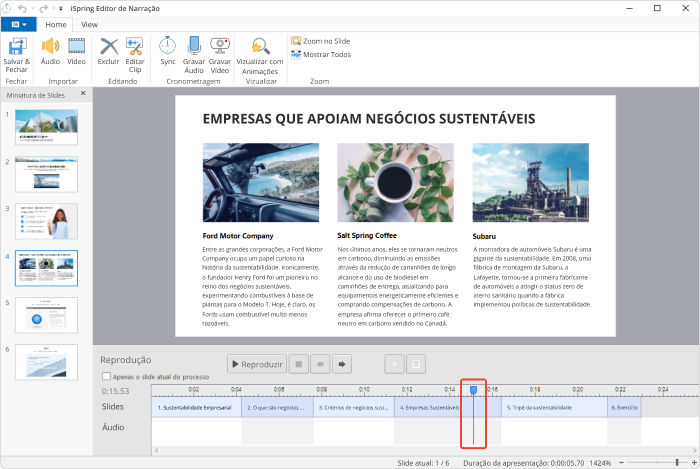Select Zoom no Slide
The height and width of the screenshot is (469, 700).
tap(321, 41)
